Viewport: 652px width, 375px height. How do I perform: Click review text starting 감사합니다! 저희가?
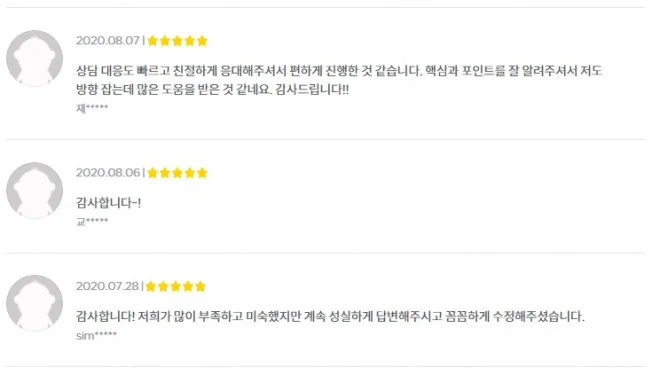pos(330,316)
